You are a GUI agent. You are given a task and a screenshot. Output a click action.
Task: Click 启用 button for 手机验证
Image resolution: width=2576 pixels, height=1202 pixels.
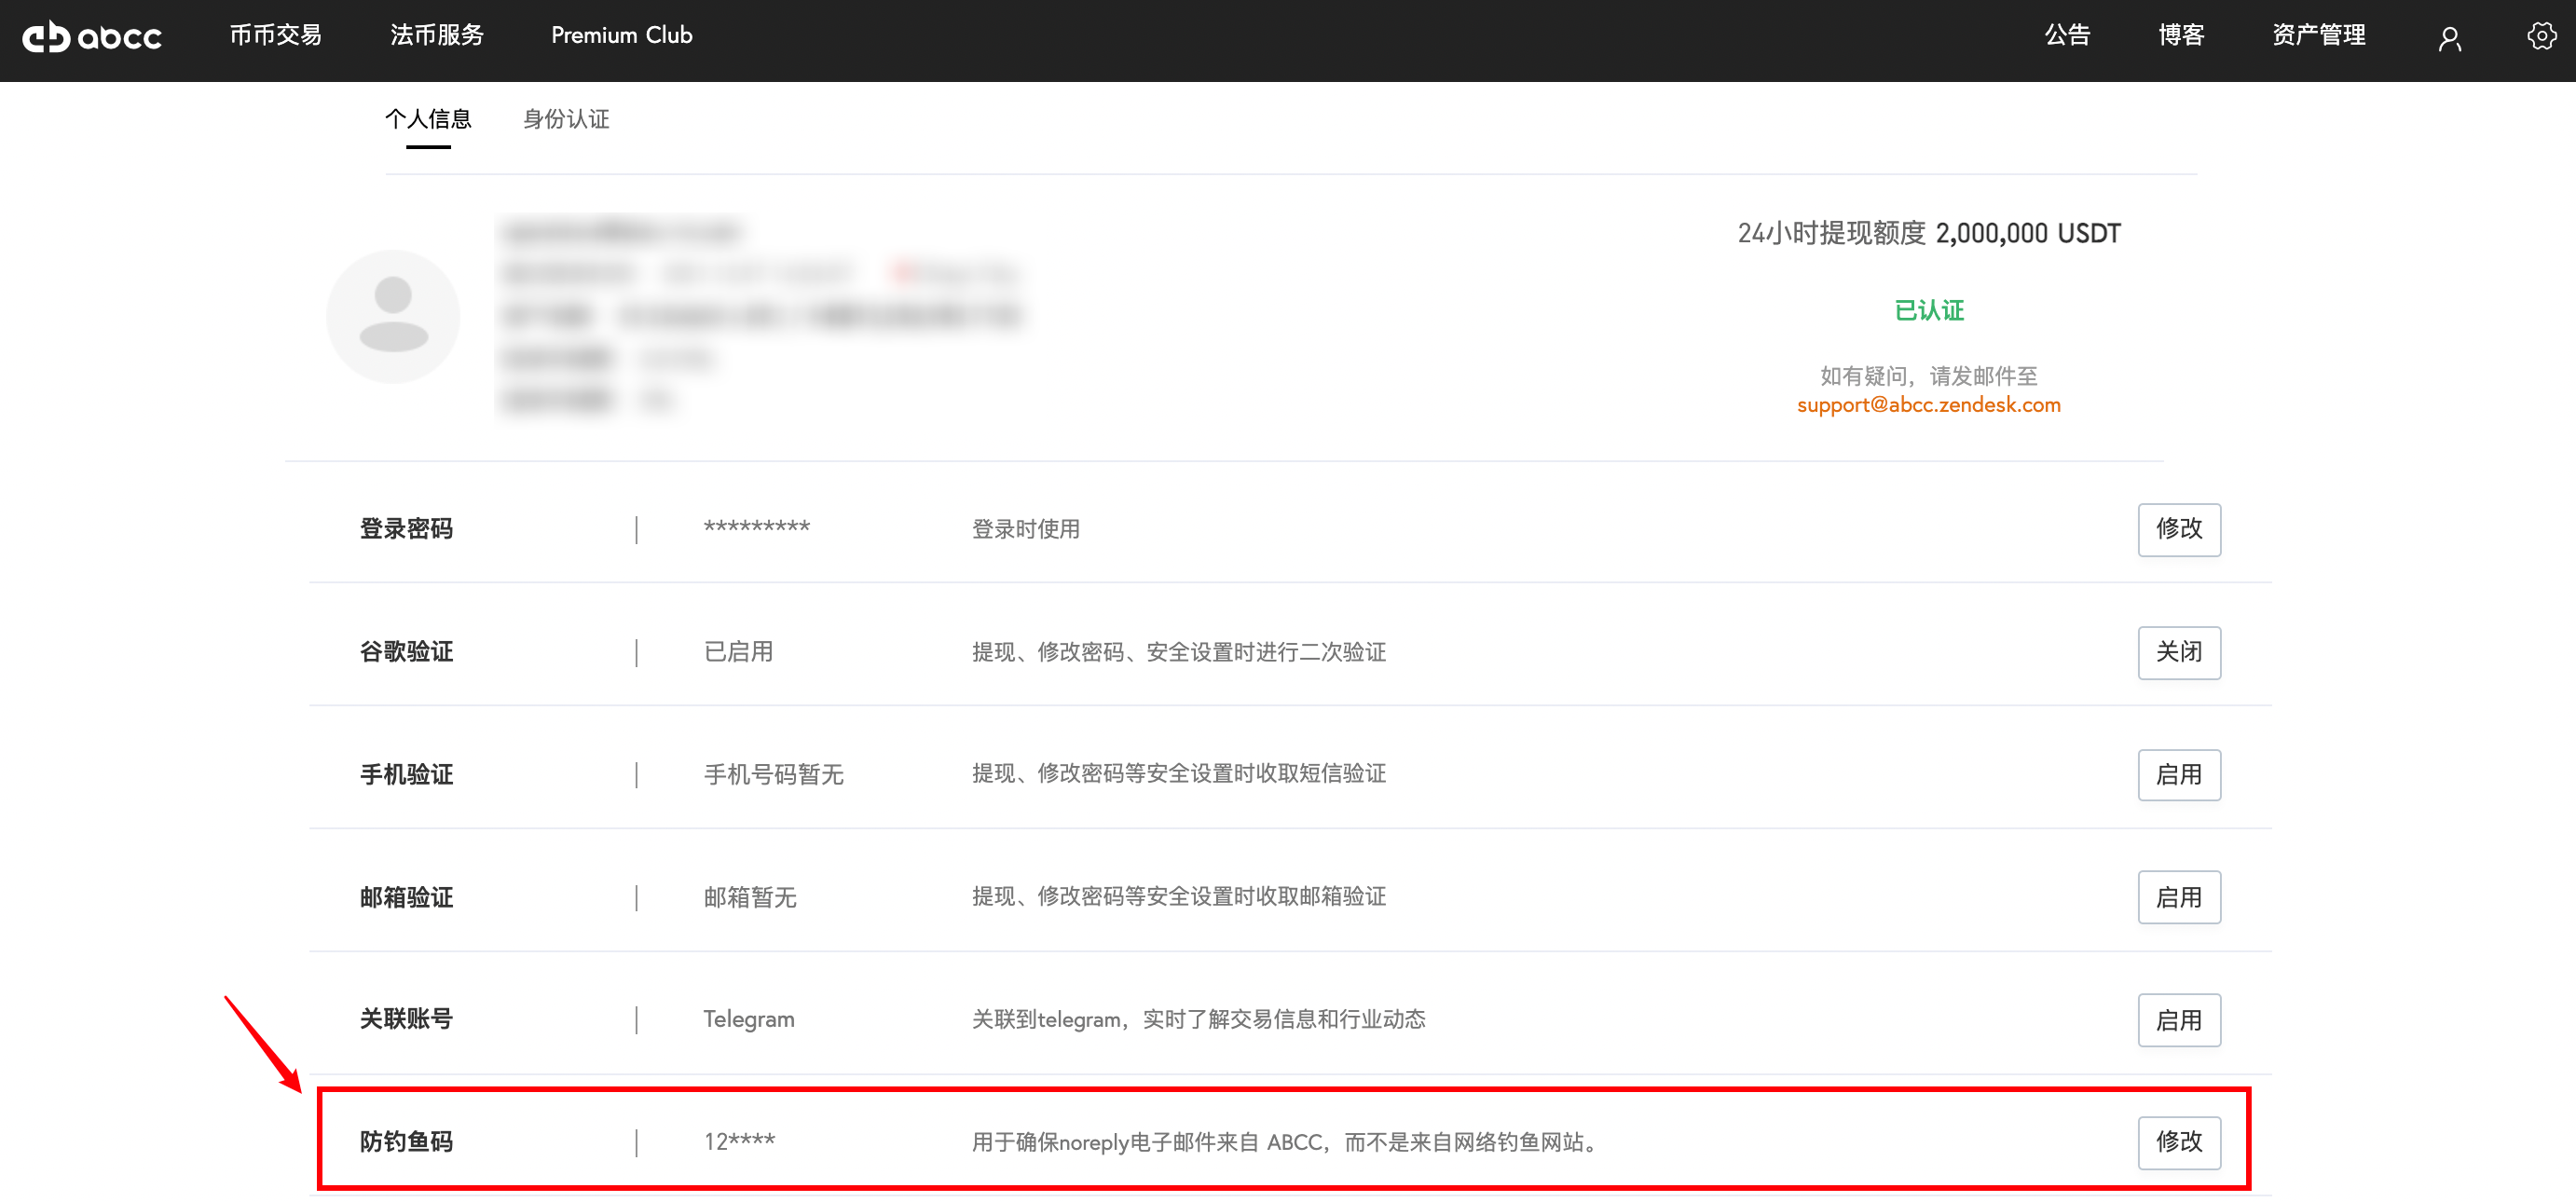coord(2179,775)
